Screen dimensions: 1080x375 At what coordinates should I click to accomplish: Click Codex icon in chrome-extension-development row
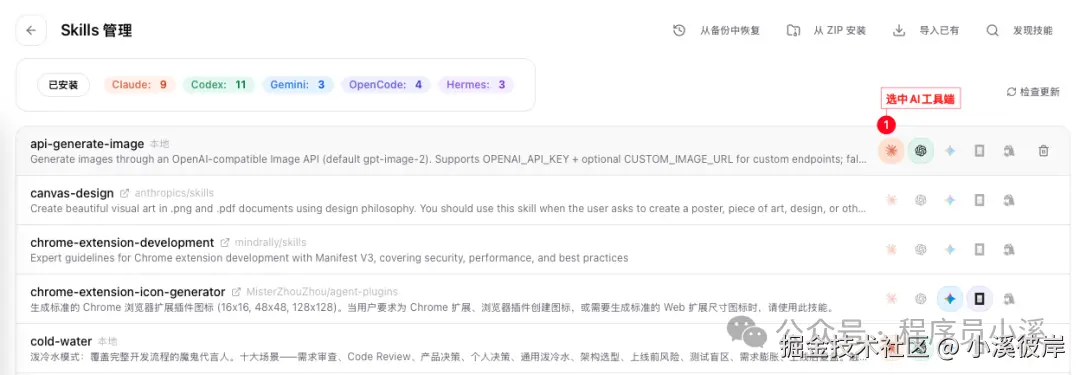920,250
